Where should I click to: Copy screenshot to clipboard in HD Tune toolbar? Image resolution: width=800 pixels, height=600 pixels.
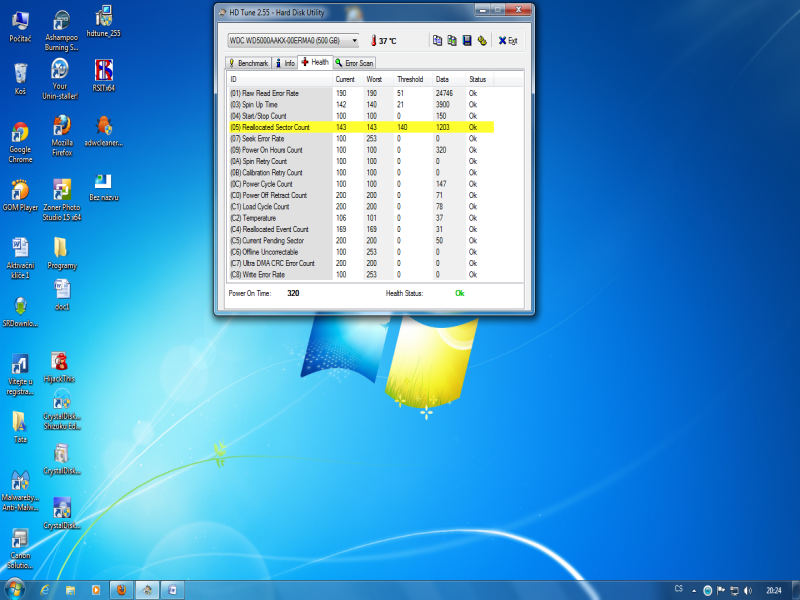click(452, 40)
